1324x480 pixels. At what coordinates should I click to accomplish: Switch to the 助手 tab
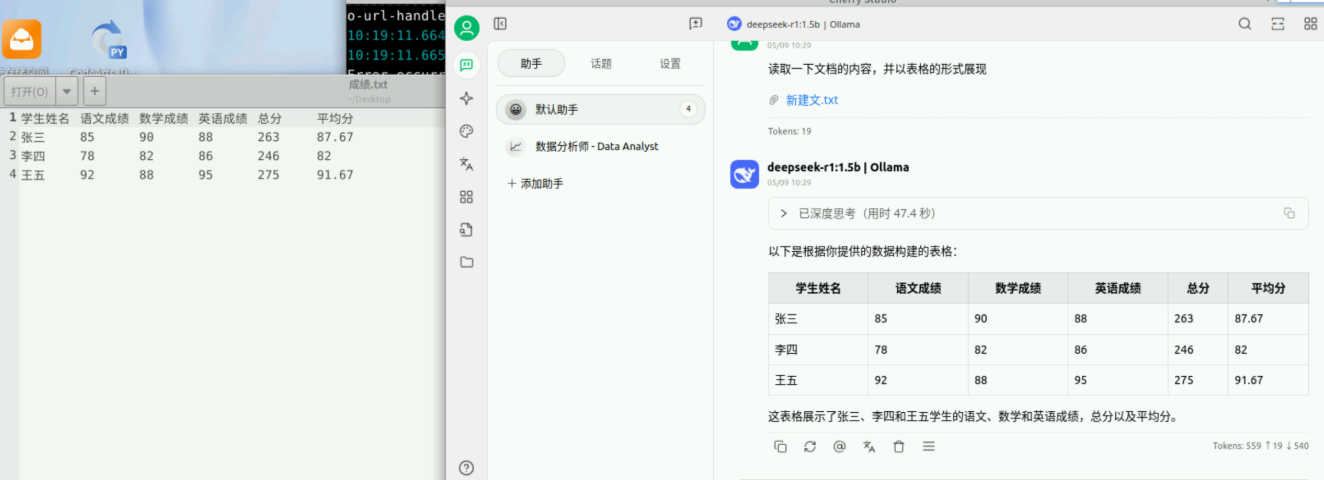[531, 63]
